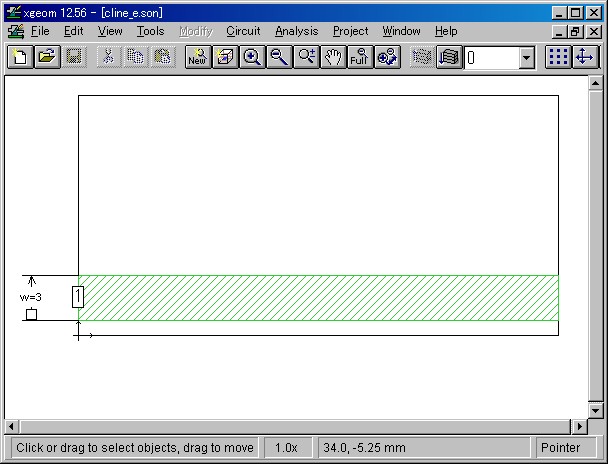Select the port 1 box label
Screen dimensions: 608x464
(78, 297)
